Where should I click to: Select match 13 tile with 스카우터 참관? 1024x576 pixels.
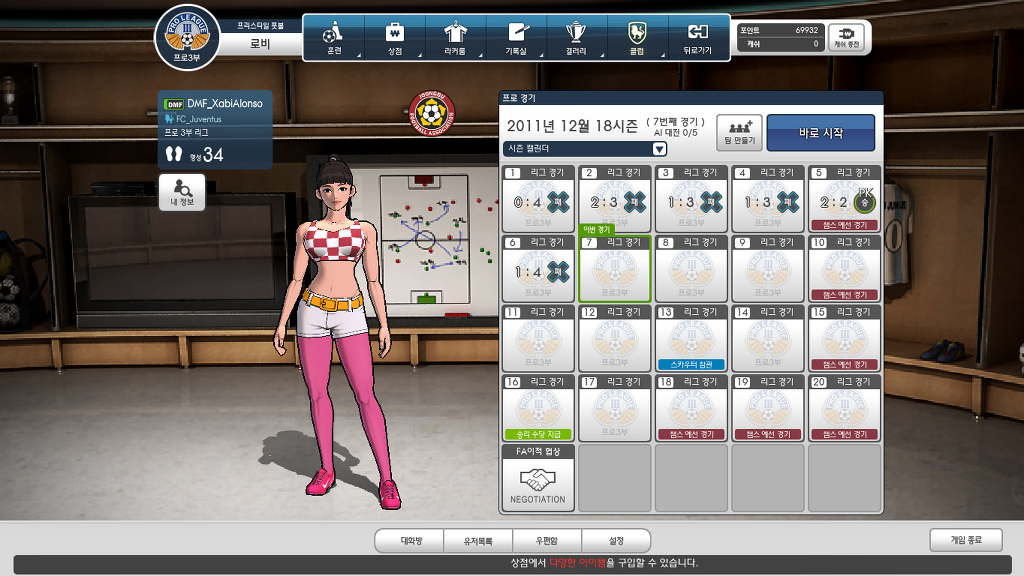coord(690,338)
